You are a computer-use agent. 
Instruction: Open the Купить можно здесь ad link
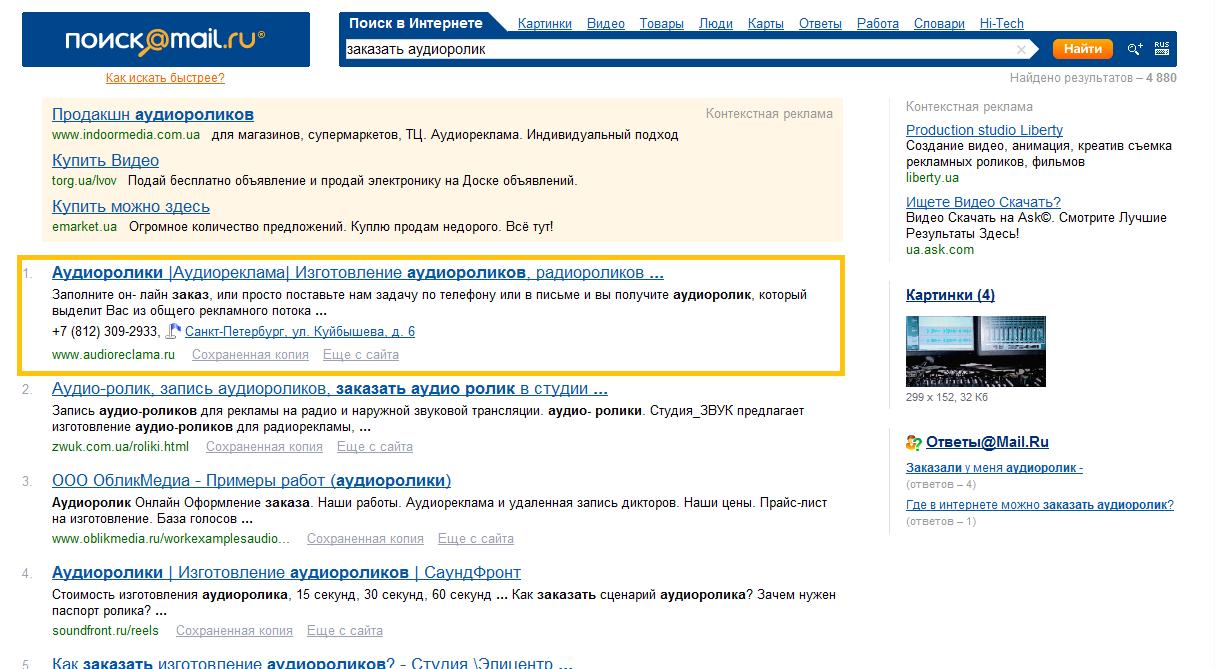(131, 206)
